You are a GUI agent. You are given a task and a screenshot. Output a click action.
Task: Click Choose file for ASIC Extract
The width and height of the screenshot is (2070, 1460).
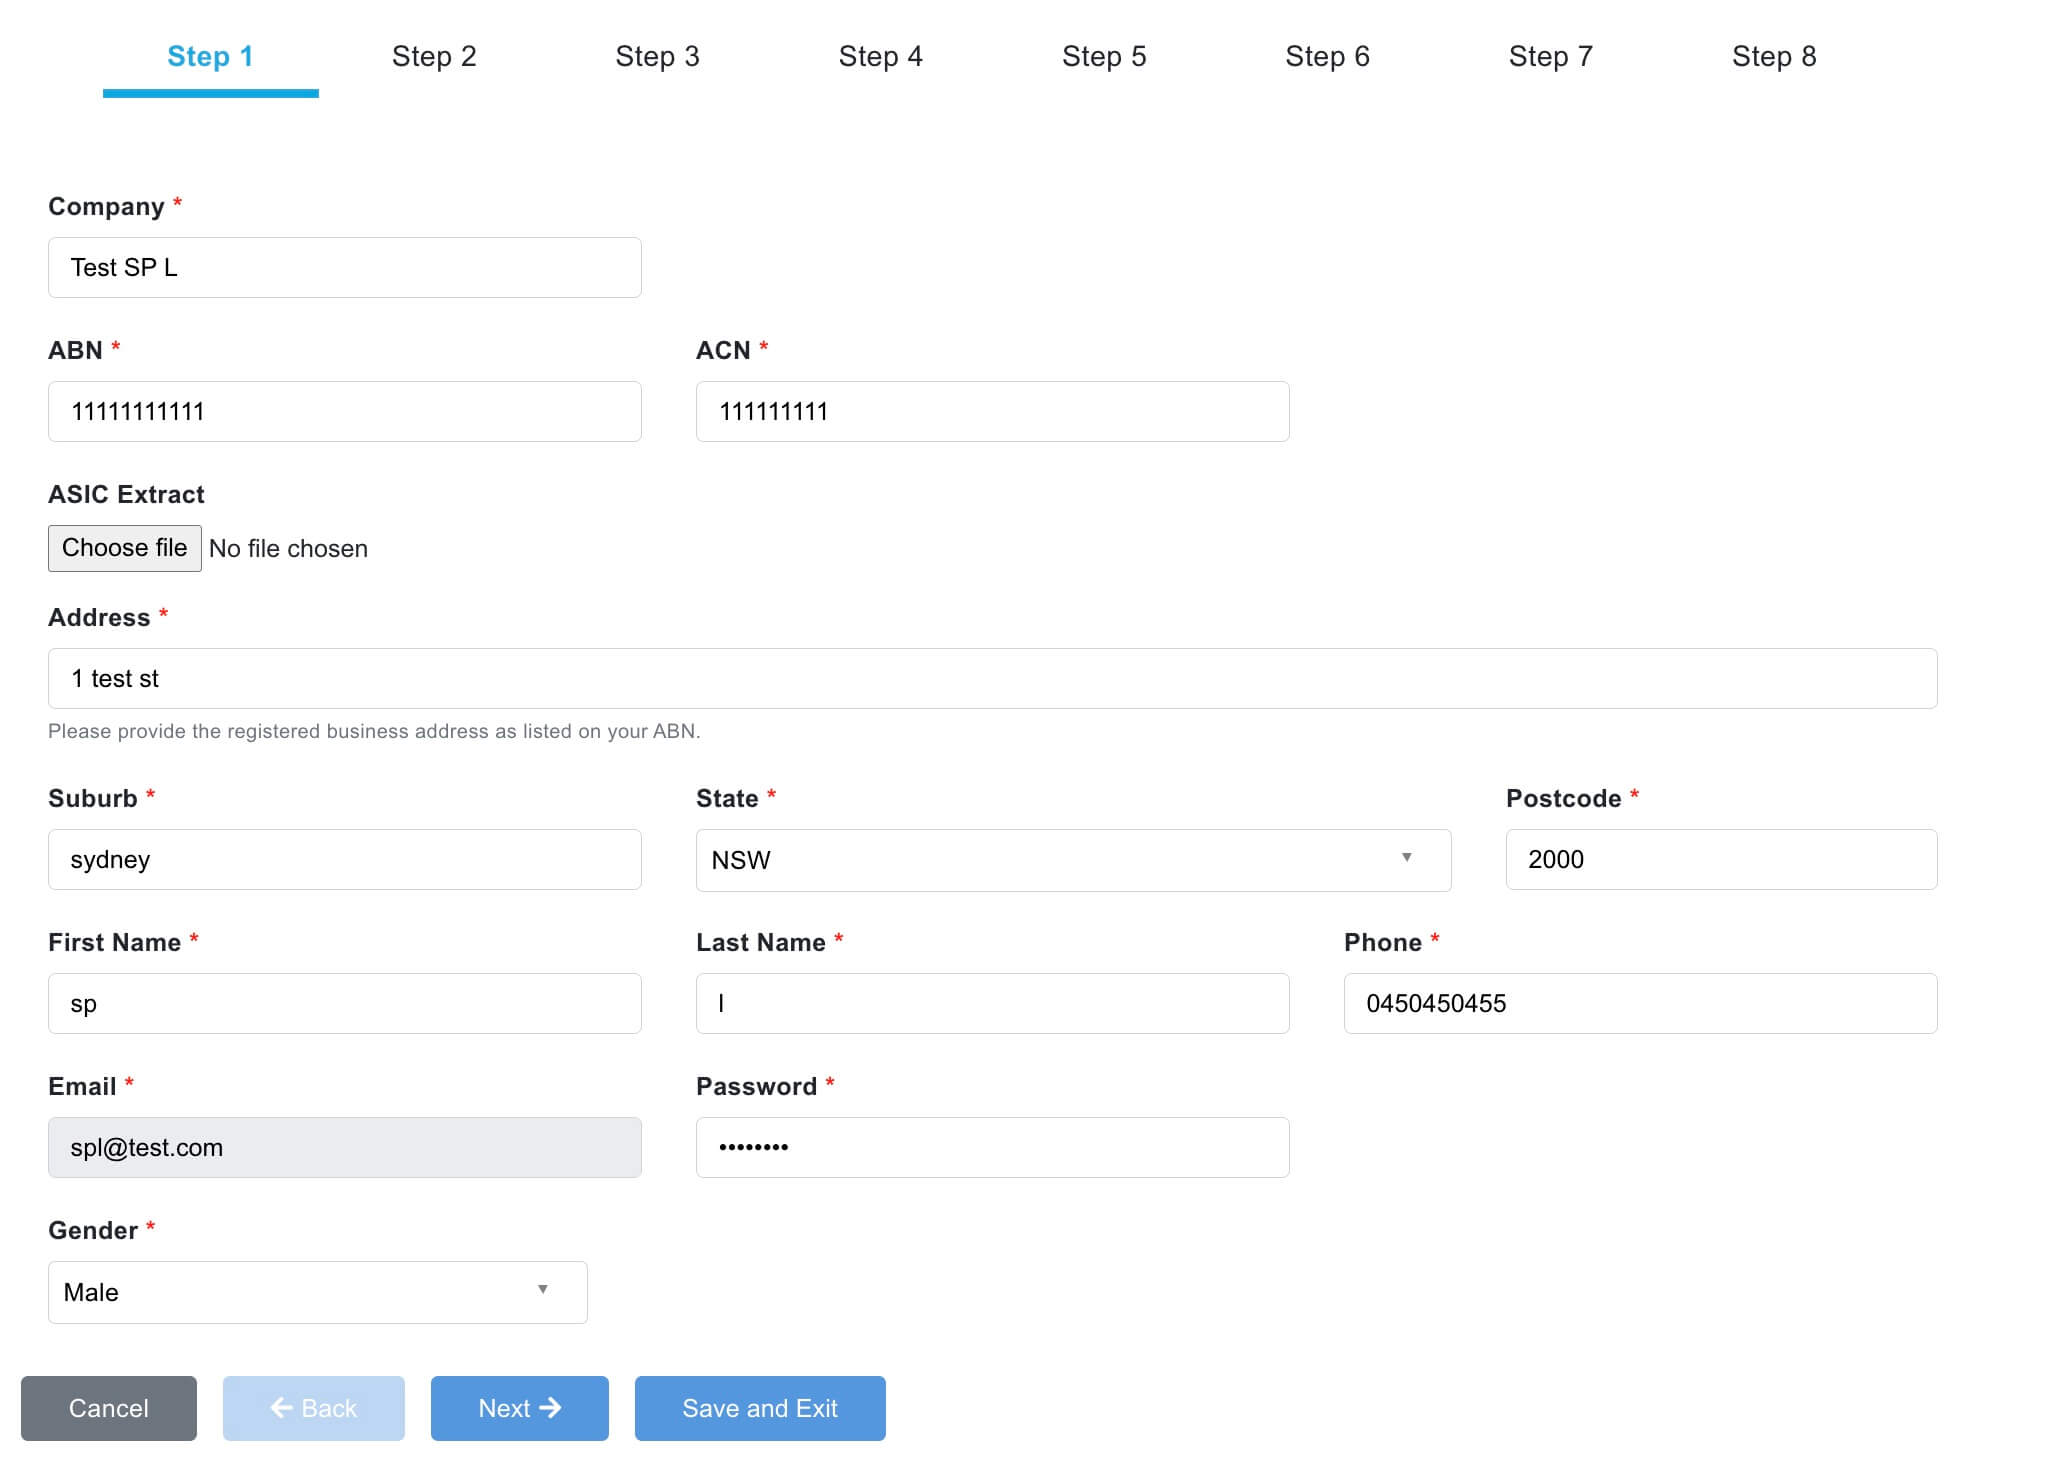pyautogui.click(x=125, y=548)
